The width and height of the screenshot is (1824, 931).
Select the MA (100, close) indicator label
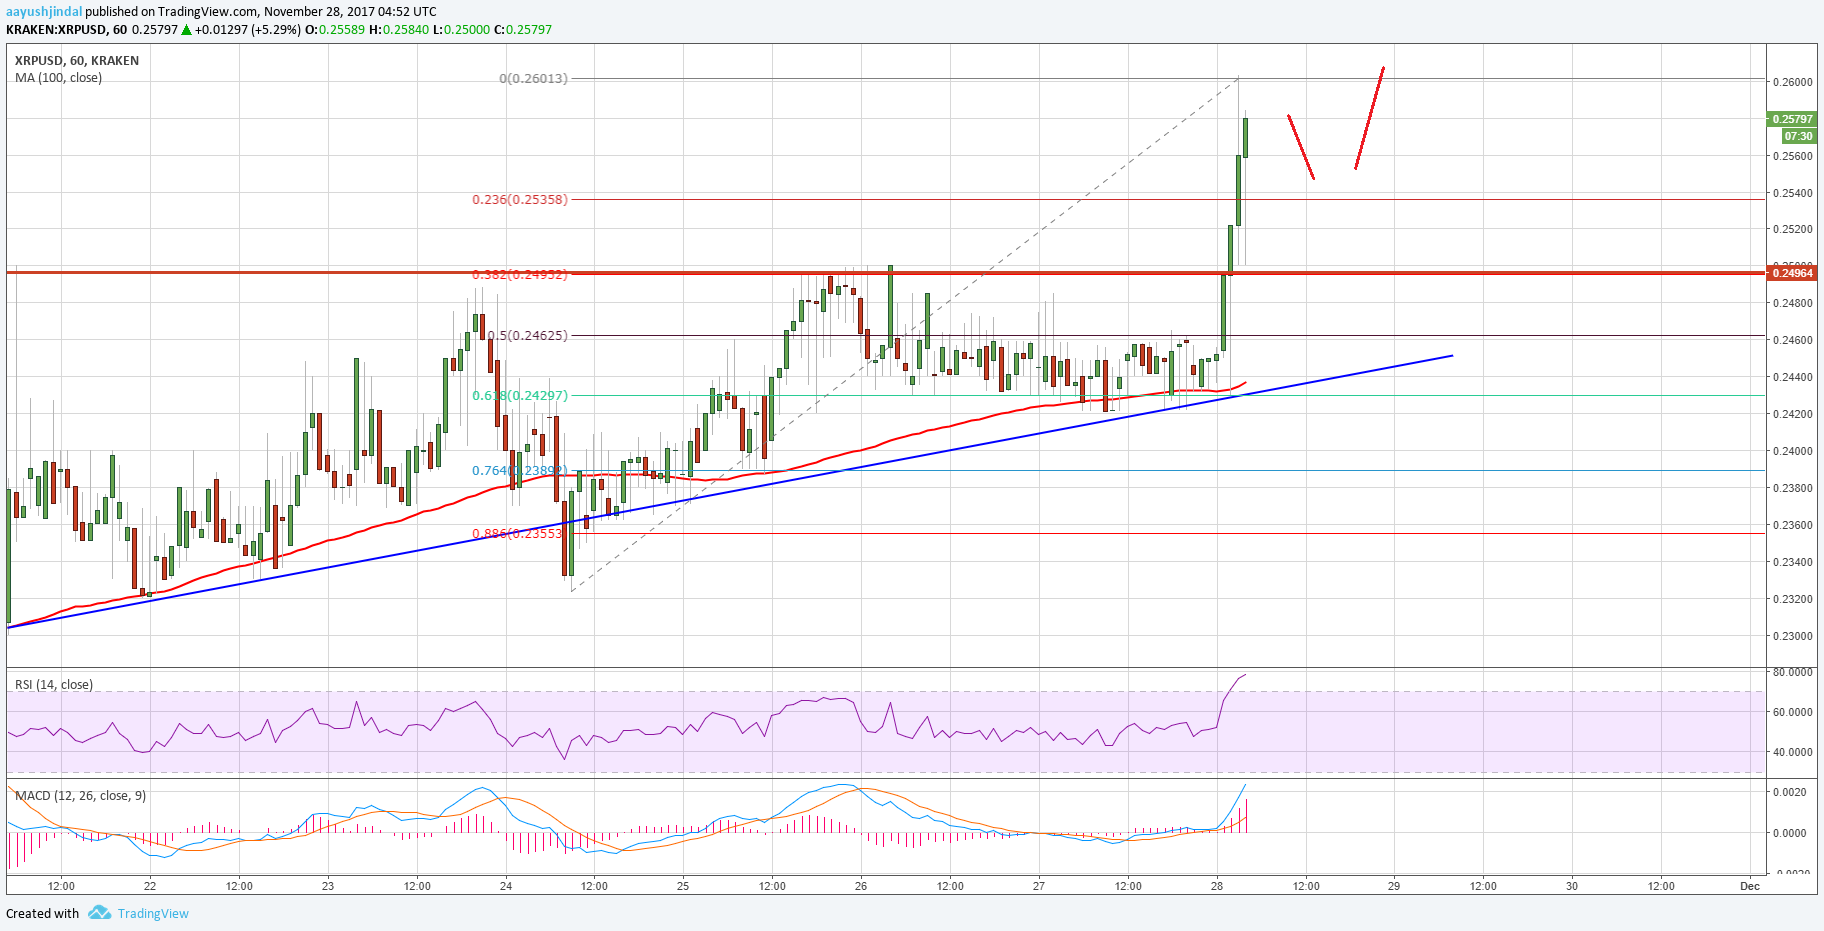point(58,78)
